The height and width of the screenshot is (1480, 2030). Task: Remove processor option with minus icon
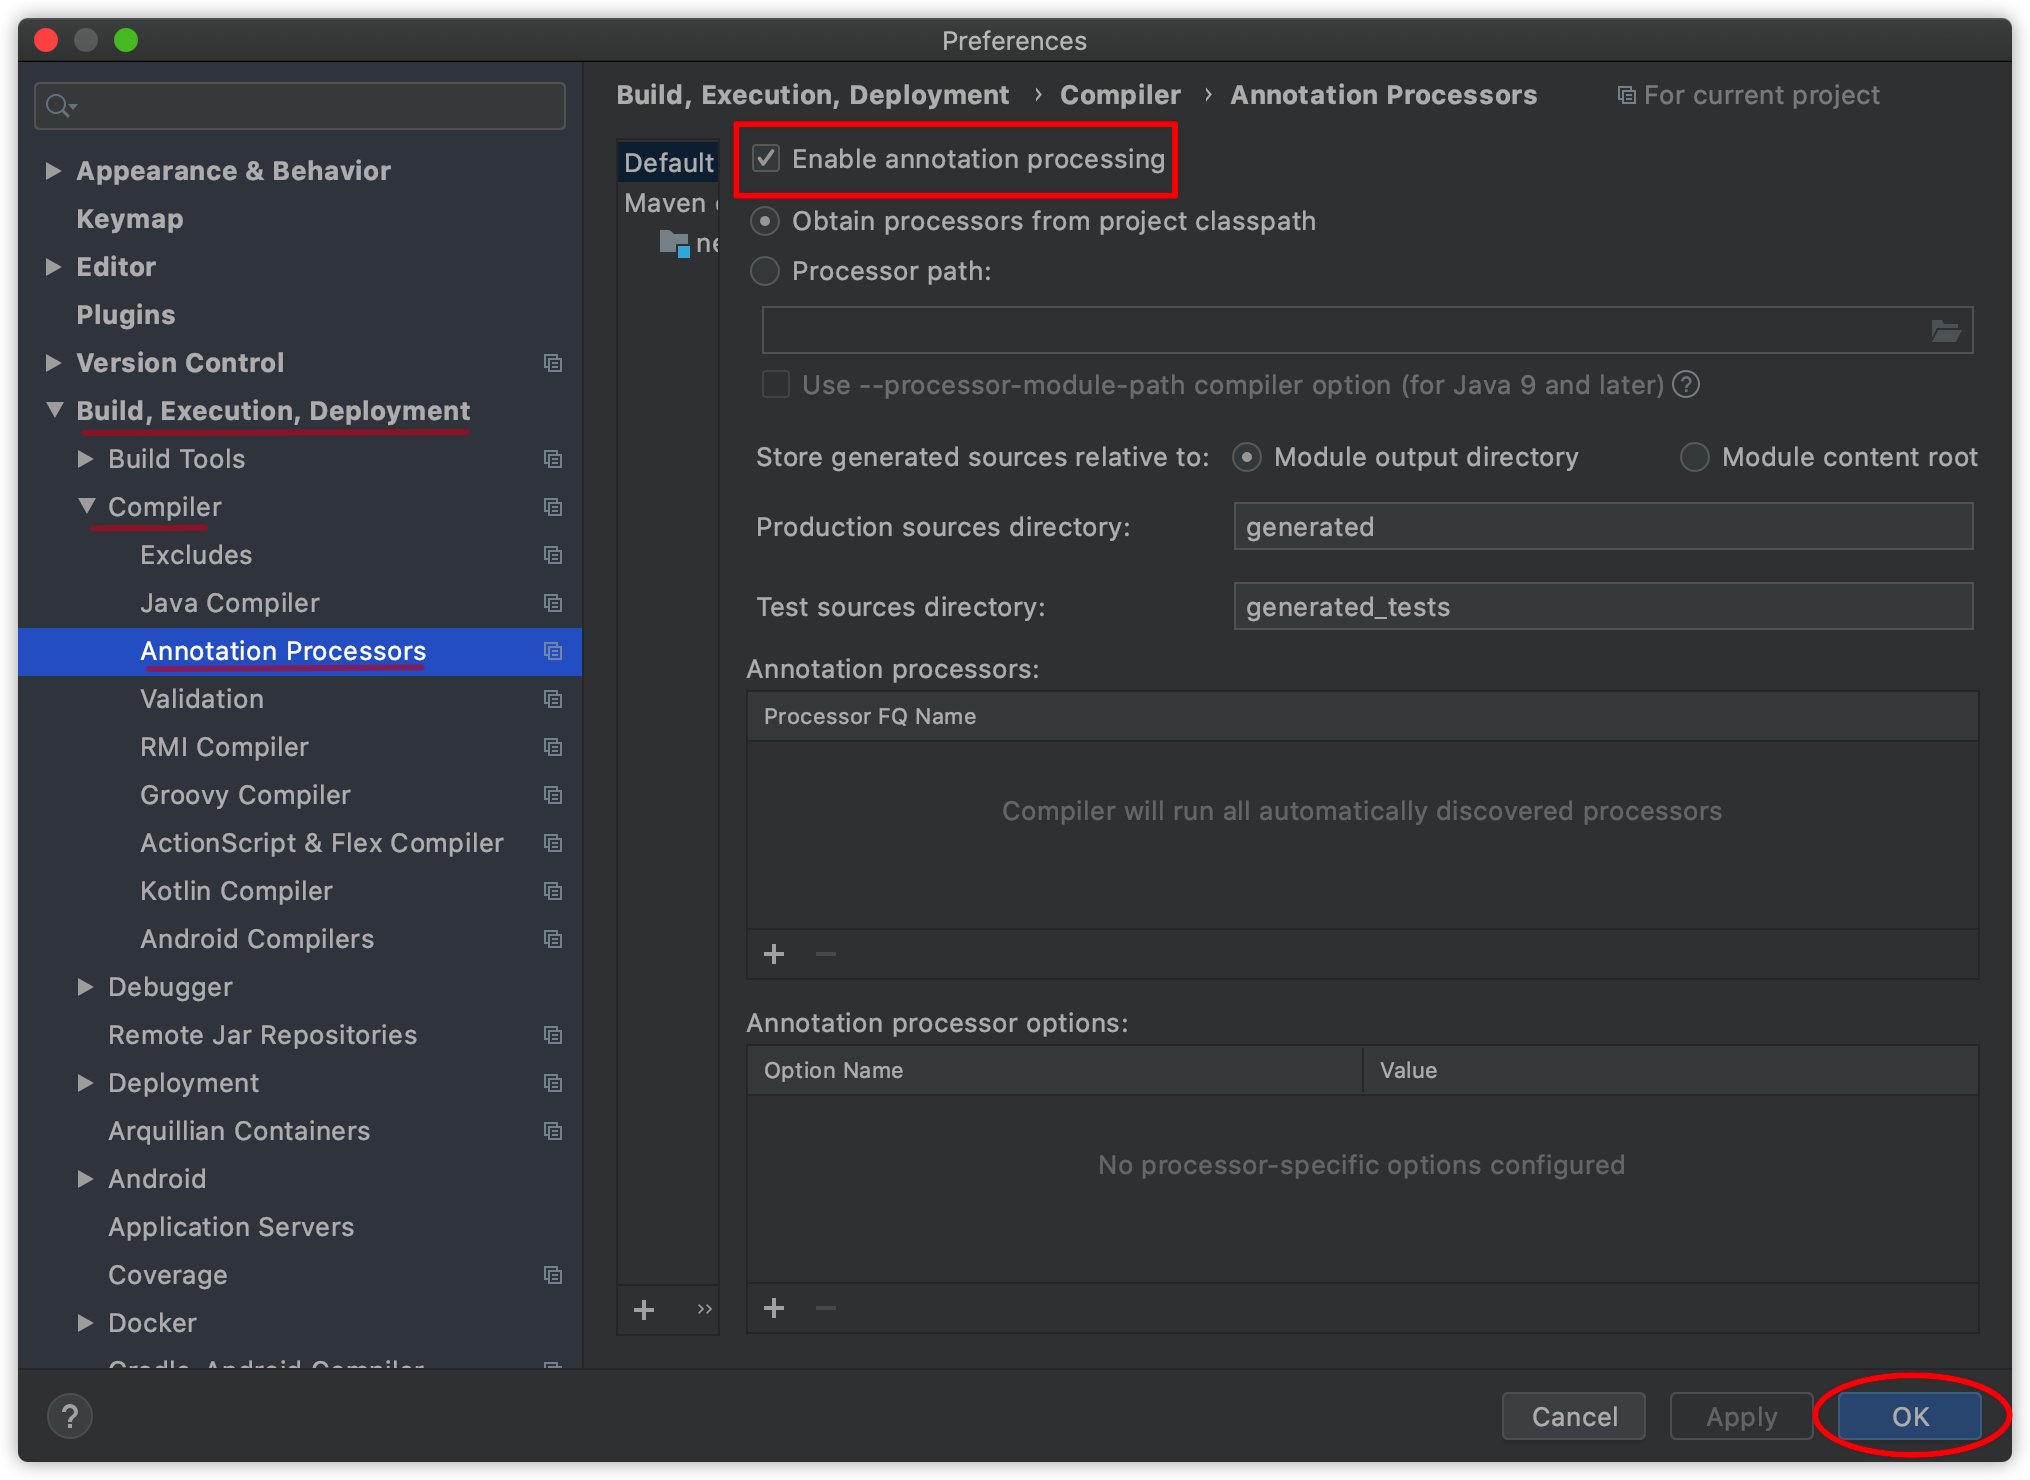click(826, 1308)
